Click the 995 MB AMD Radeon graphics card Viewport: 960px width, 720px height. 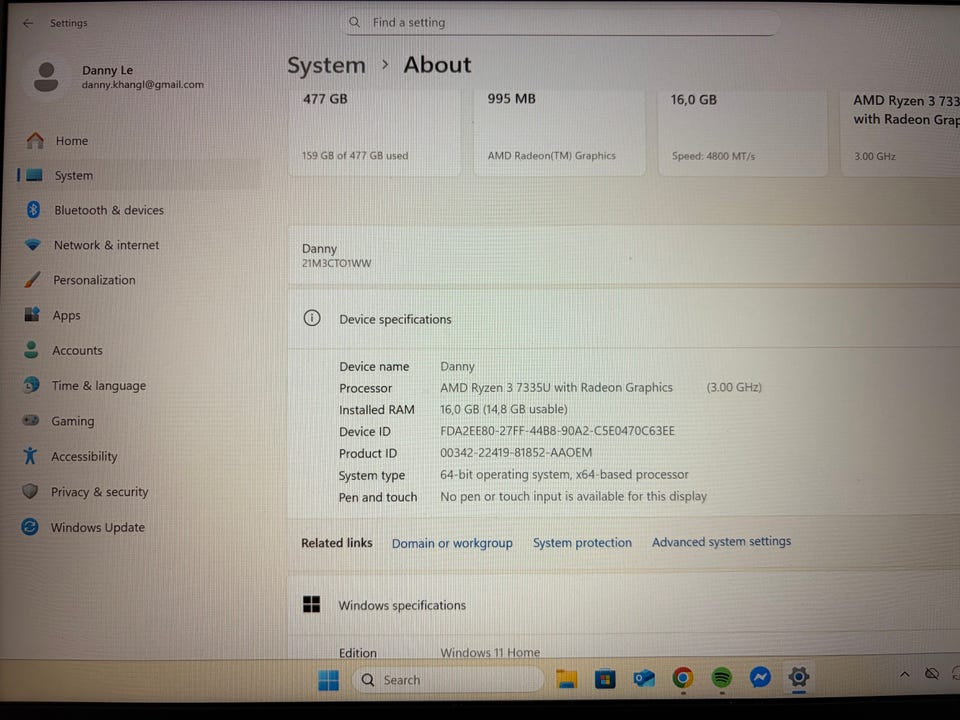pos(559,132)
